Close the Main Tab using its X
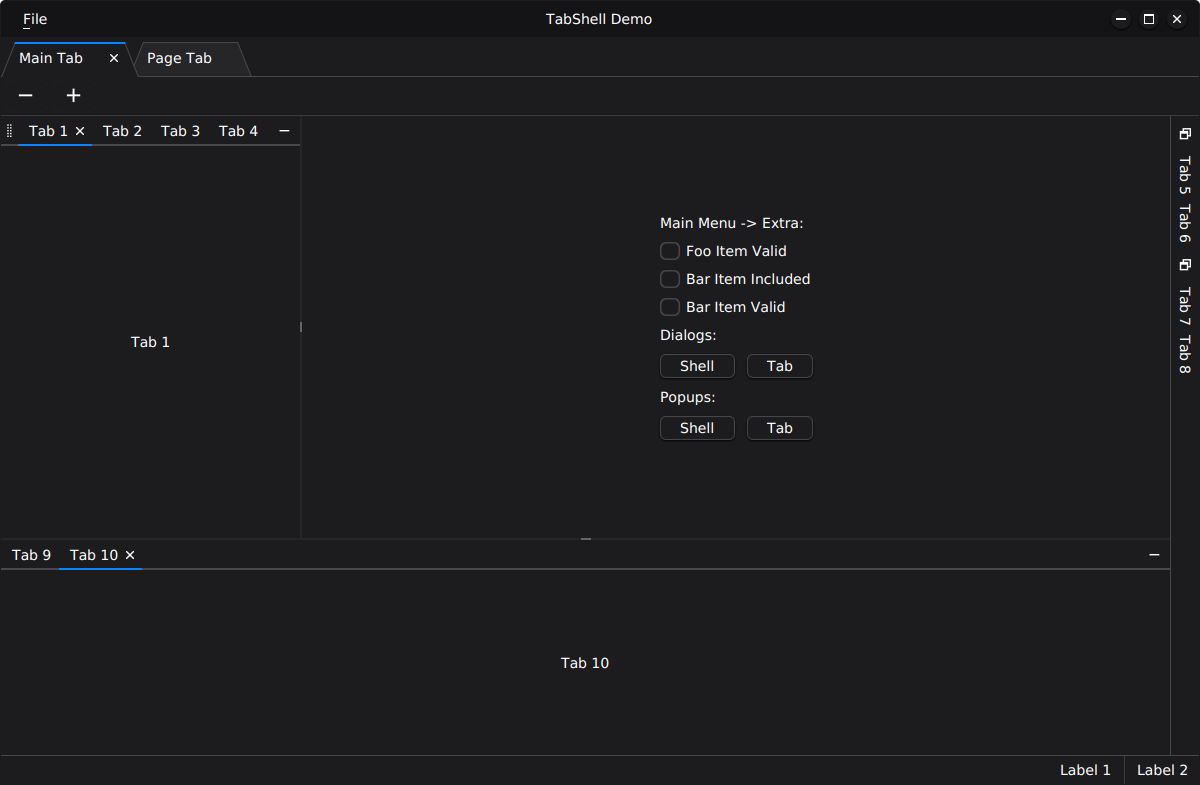 [114, 58]
